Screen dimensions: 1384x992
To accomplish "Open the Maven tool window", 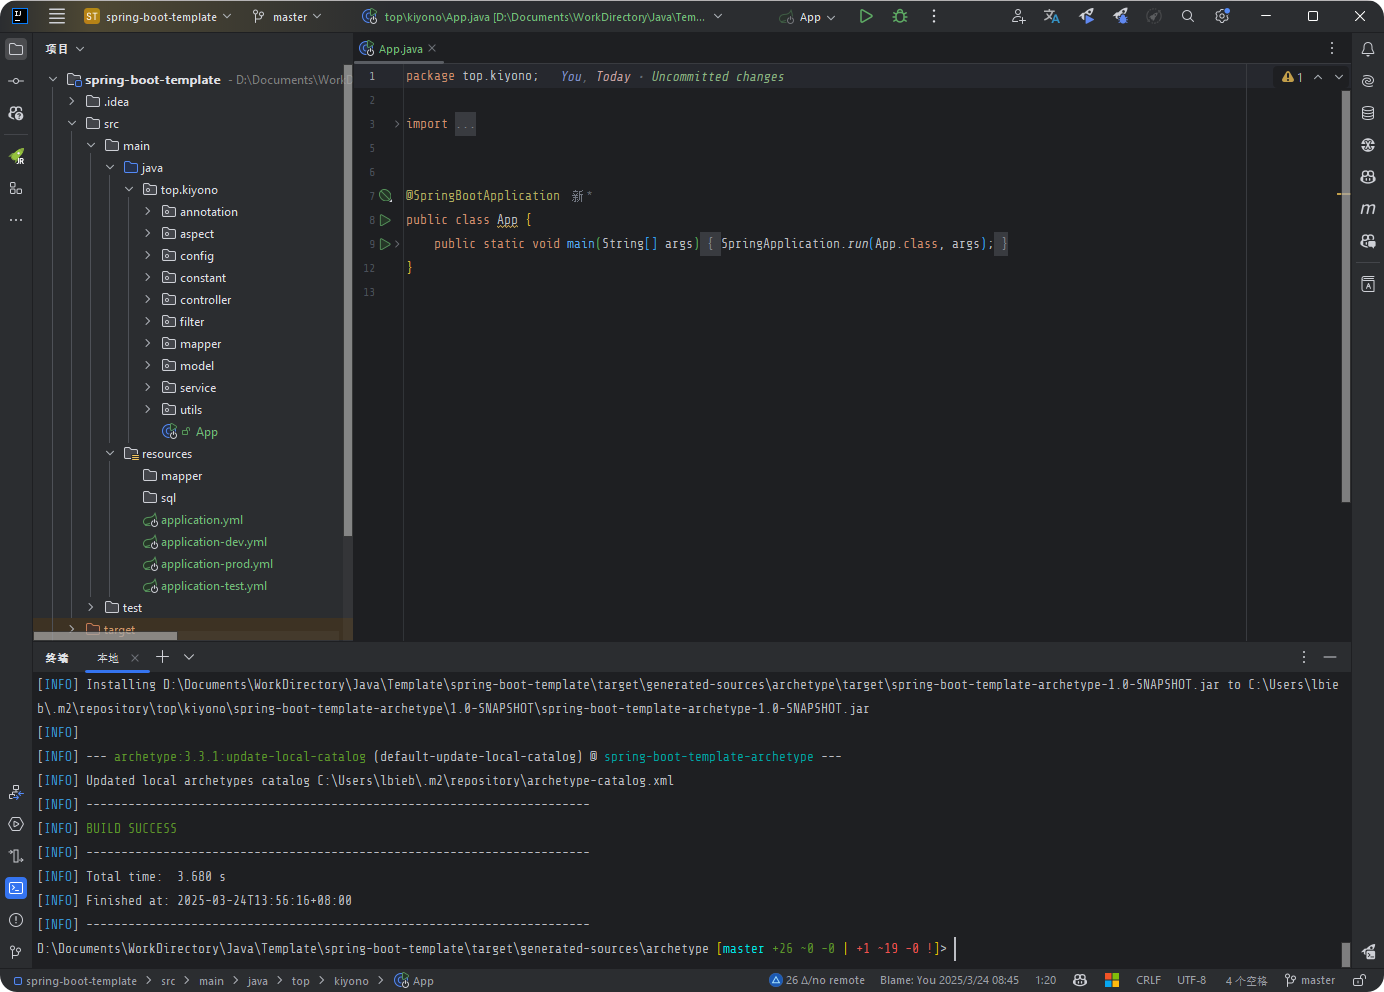I will point(1368,209).
